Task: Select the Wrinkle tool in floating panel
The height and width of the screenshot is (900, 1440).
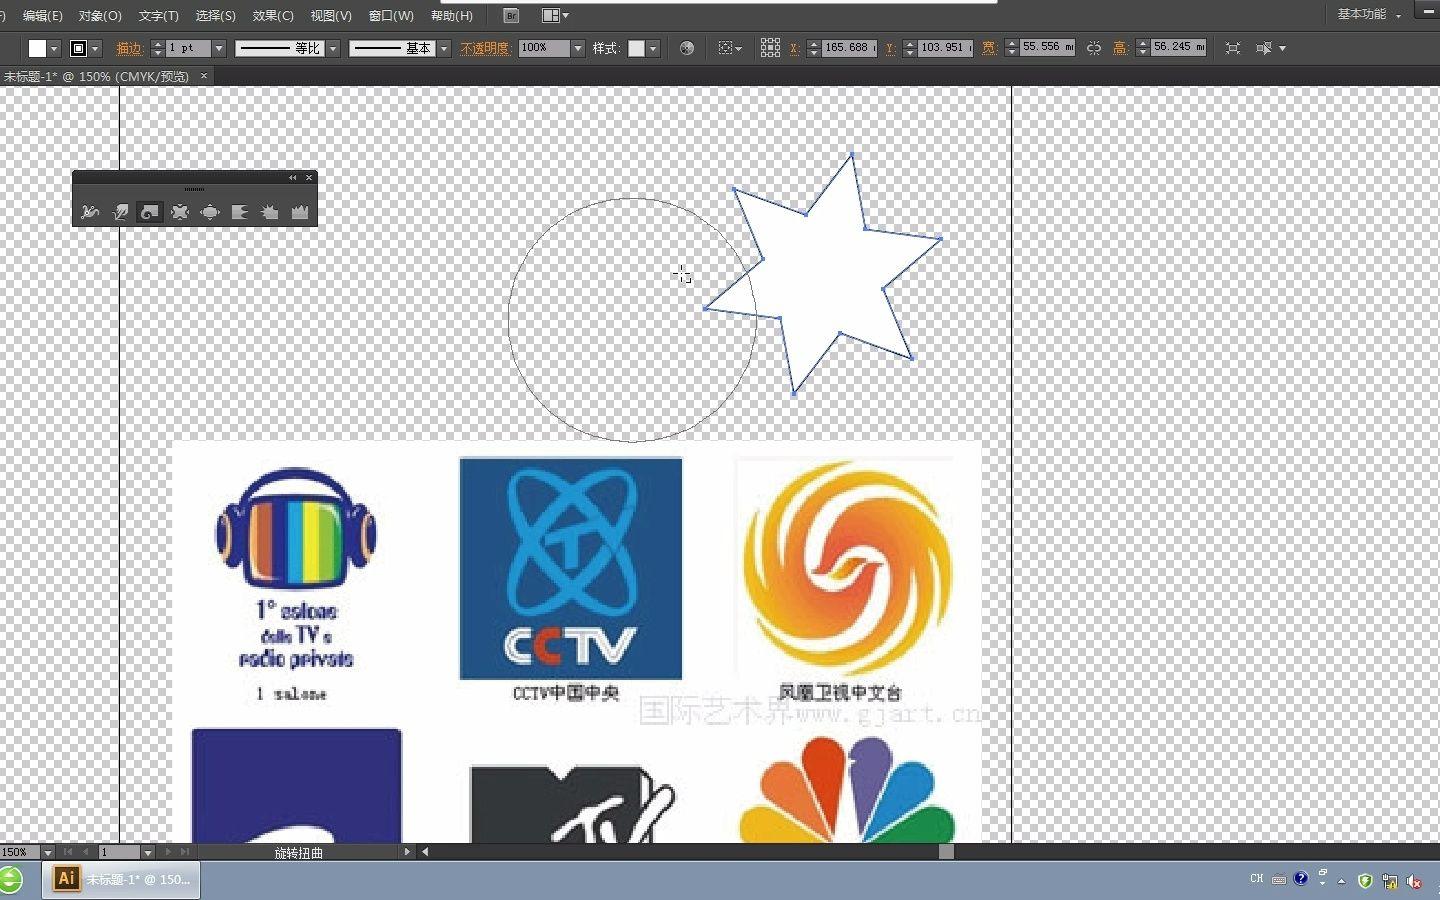Action: pyautogui.click(x=300, y=212)
